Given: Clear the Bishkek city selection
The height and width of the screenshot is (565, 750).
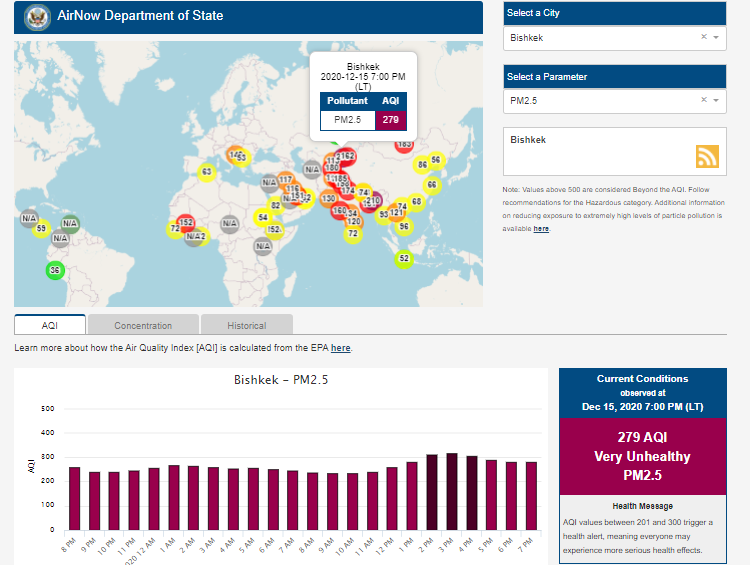Looking at the screenshot, I should click(703, 37).
